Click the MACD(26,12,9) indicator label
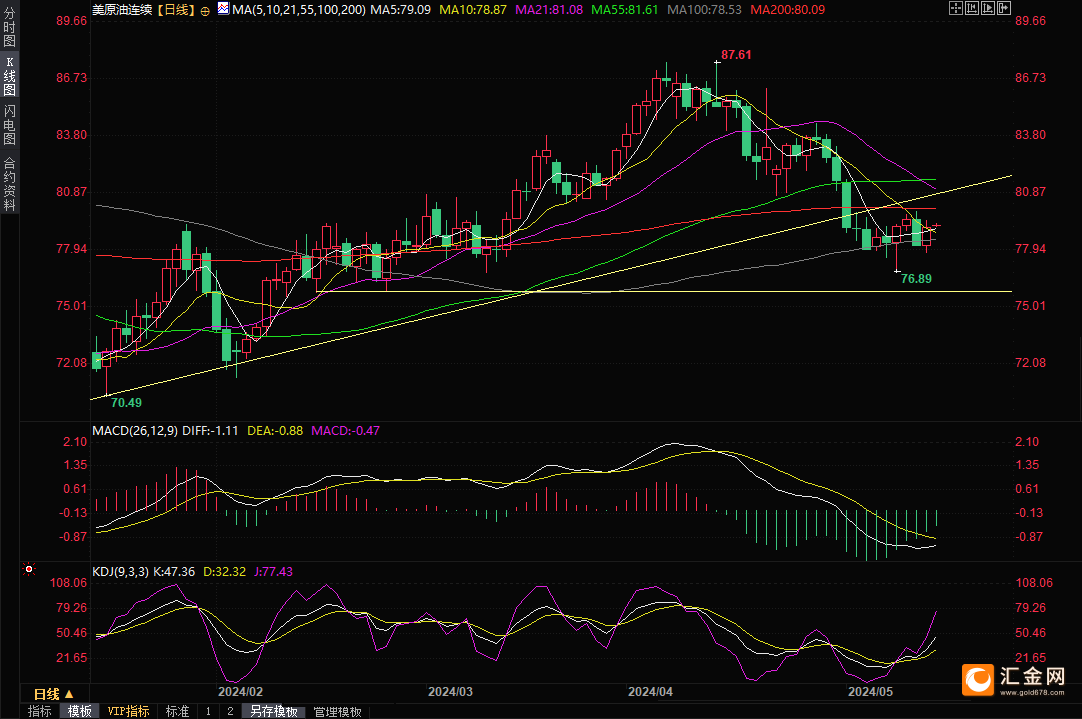Image resolution: width=1082 pixels, height=719 pixels. (x=135, y=431)
